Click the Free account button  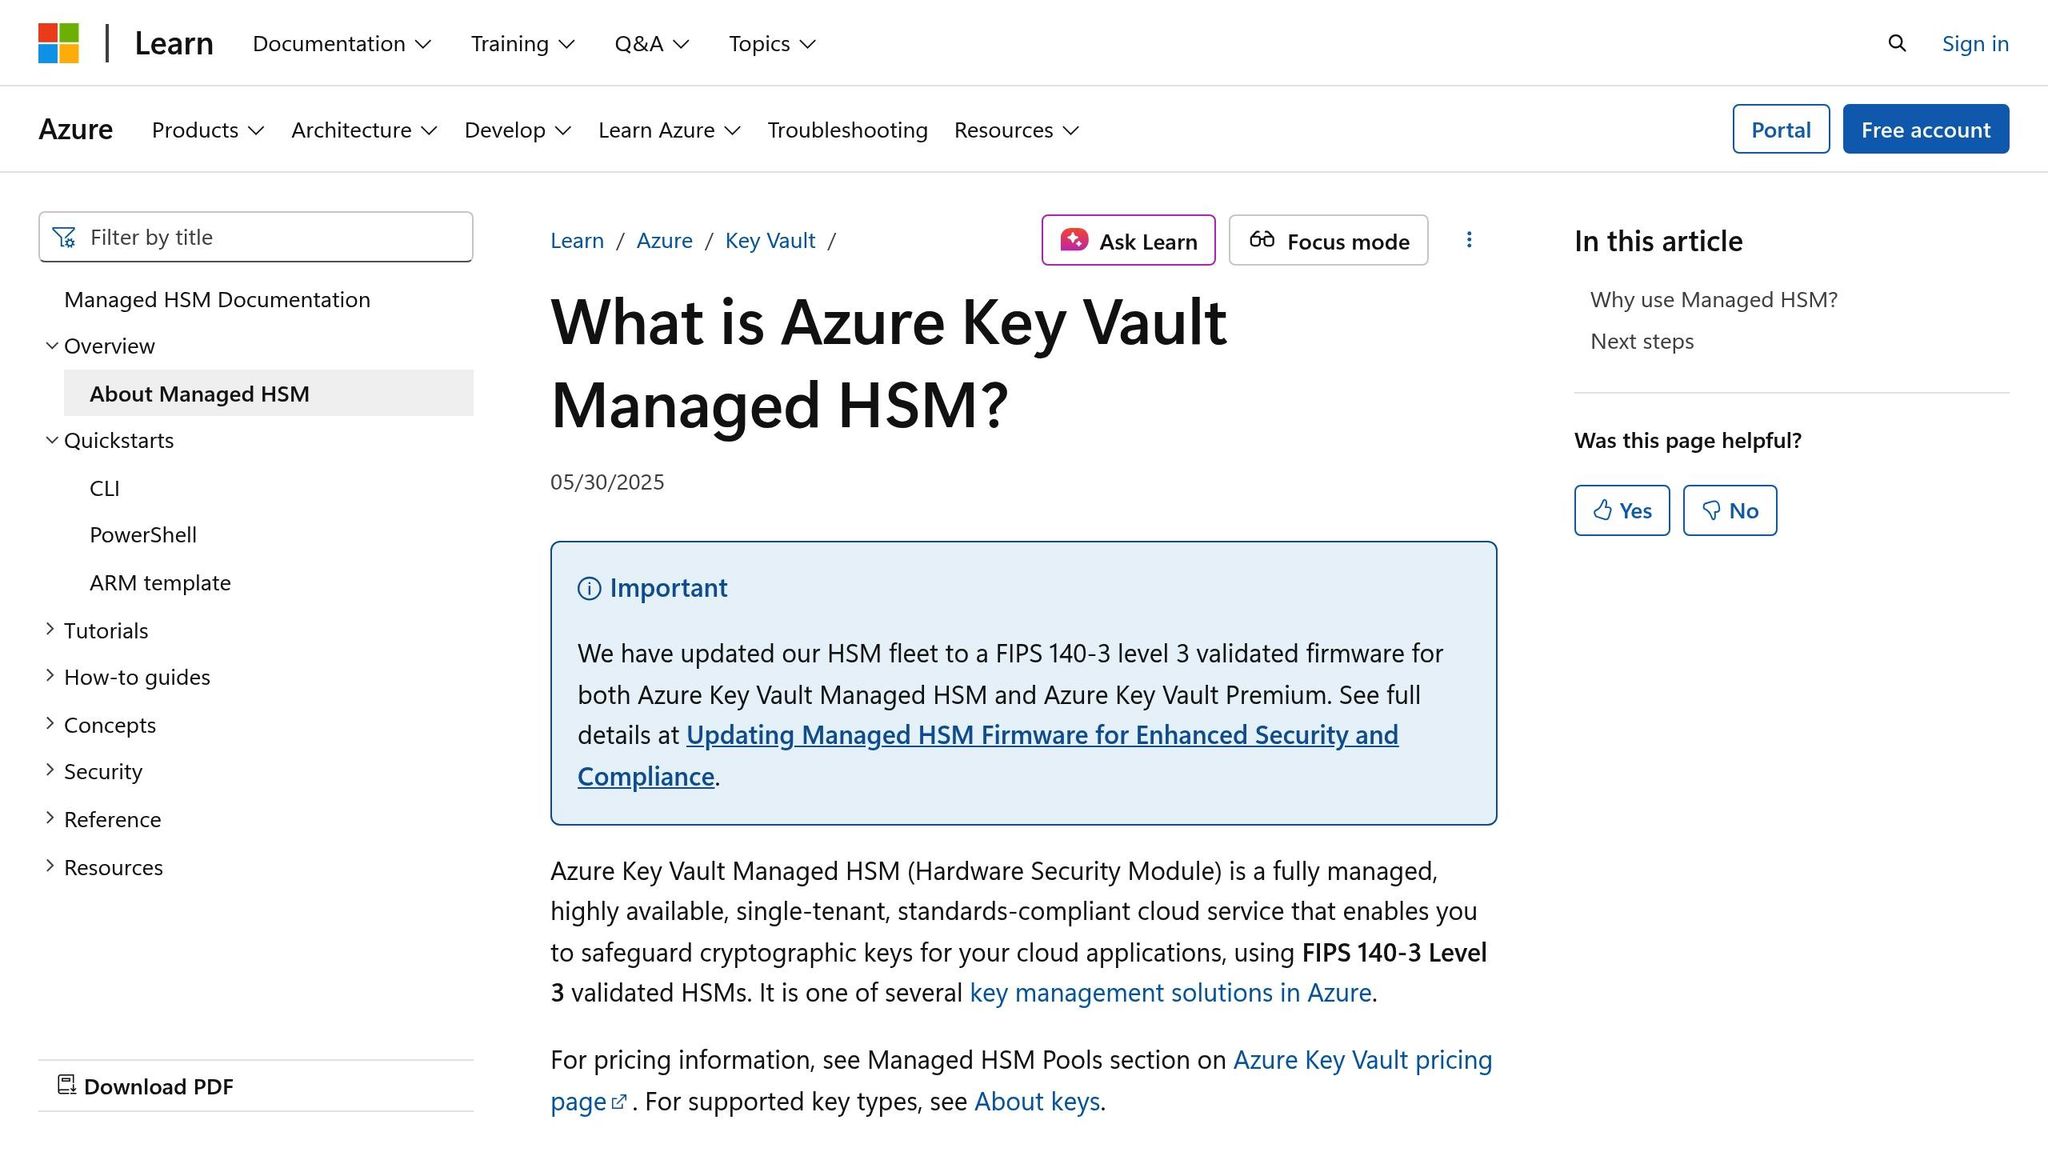point(1925,130)
